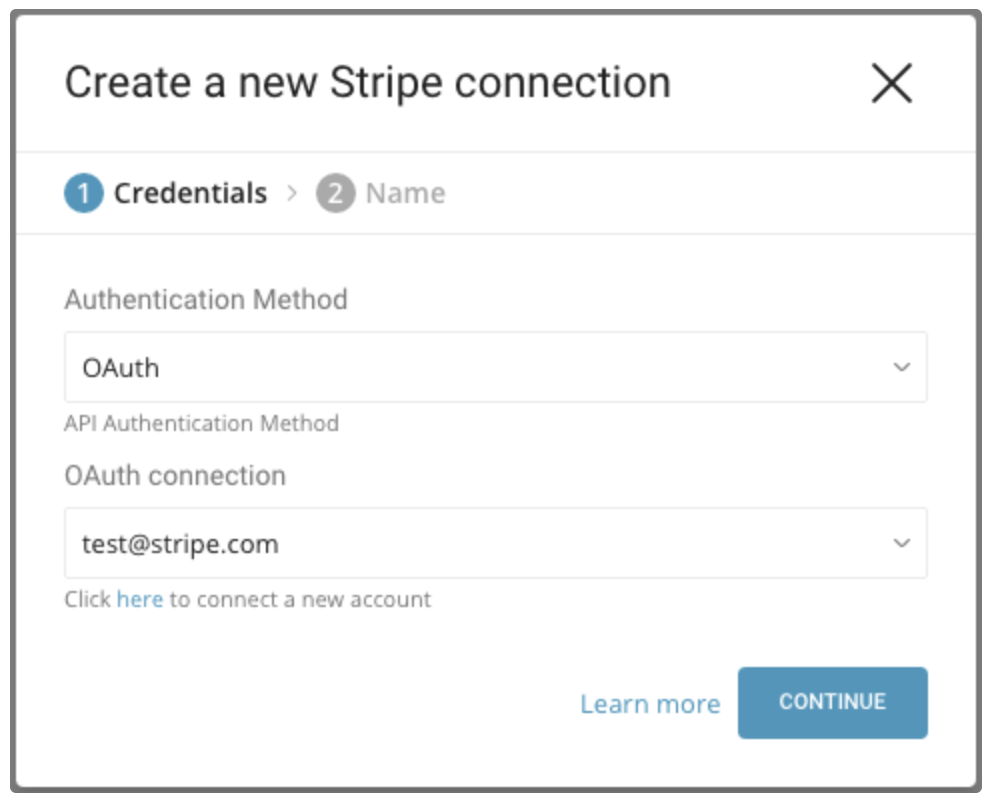
Task: Click the "Create a new Stripe connection" title
Action: click(367, 83)
